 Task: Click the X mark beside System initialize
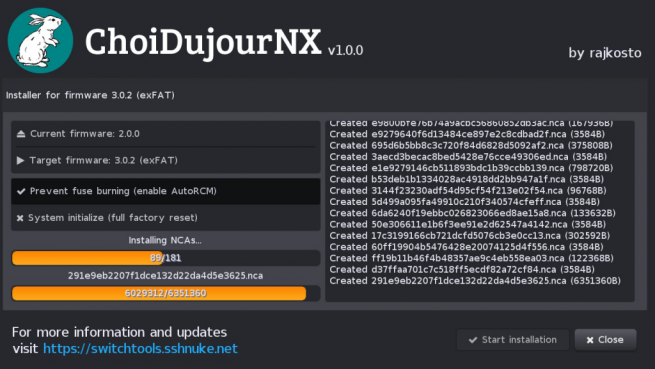[x=20, y=218]
